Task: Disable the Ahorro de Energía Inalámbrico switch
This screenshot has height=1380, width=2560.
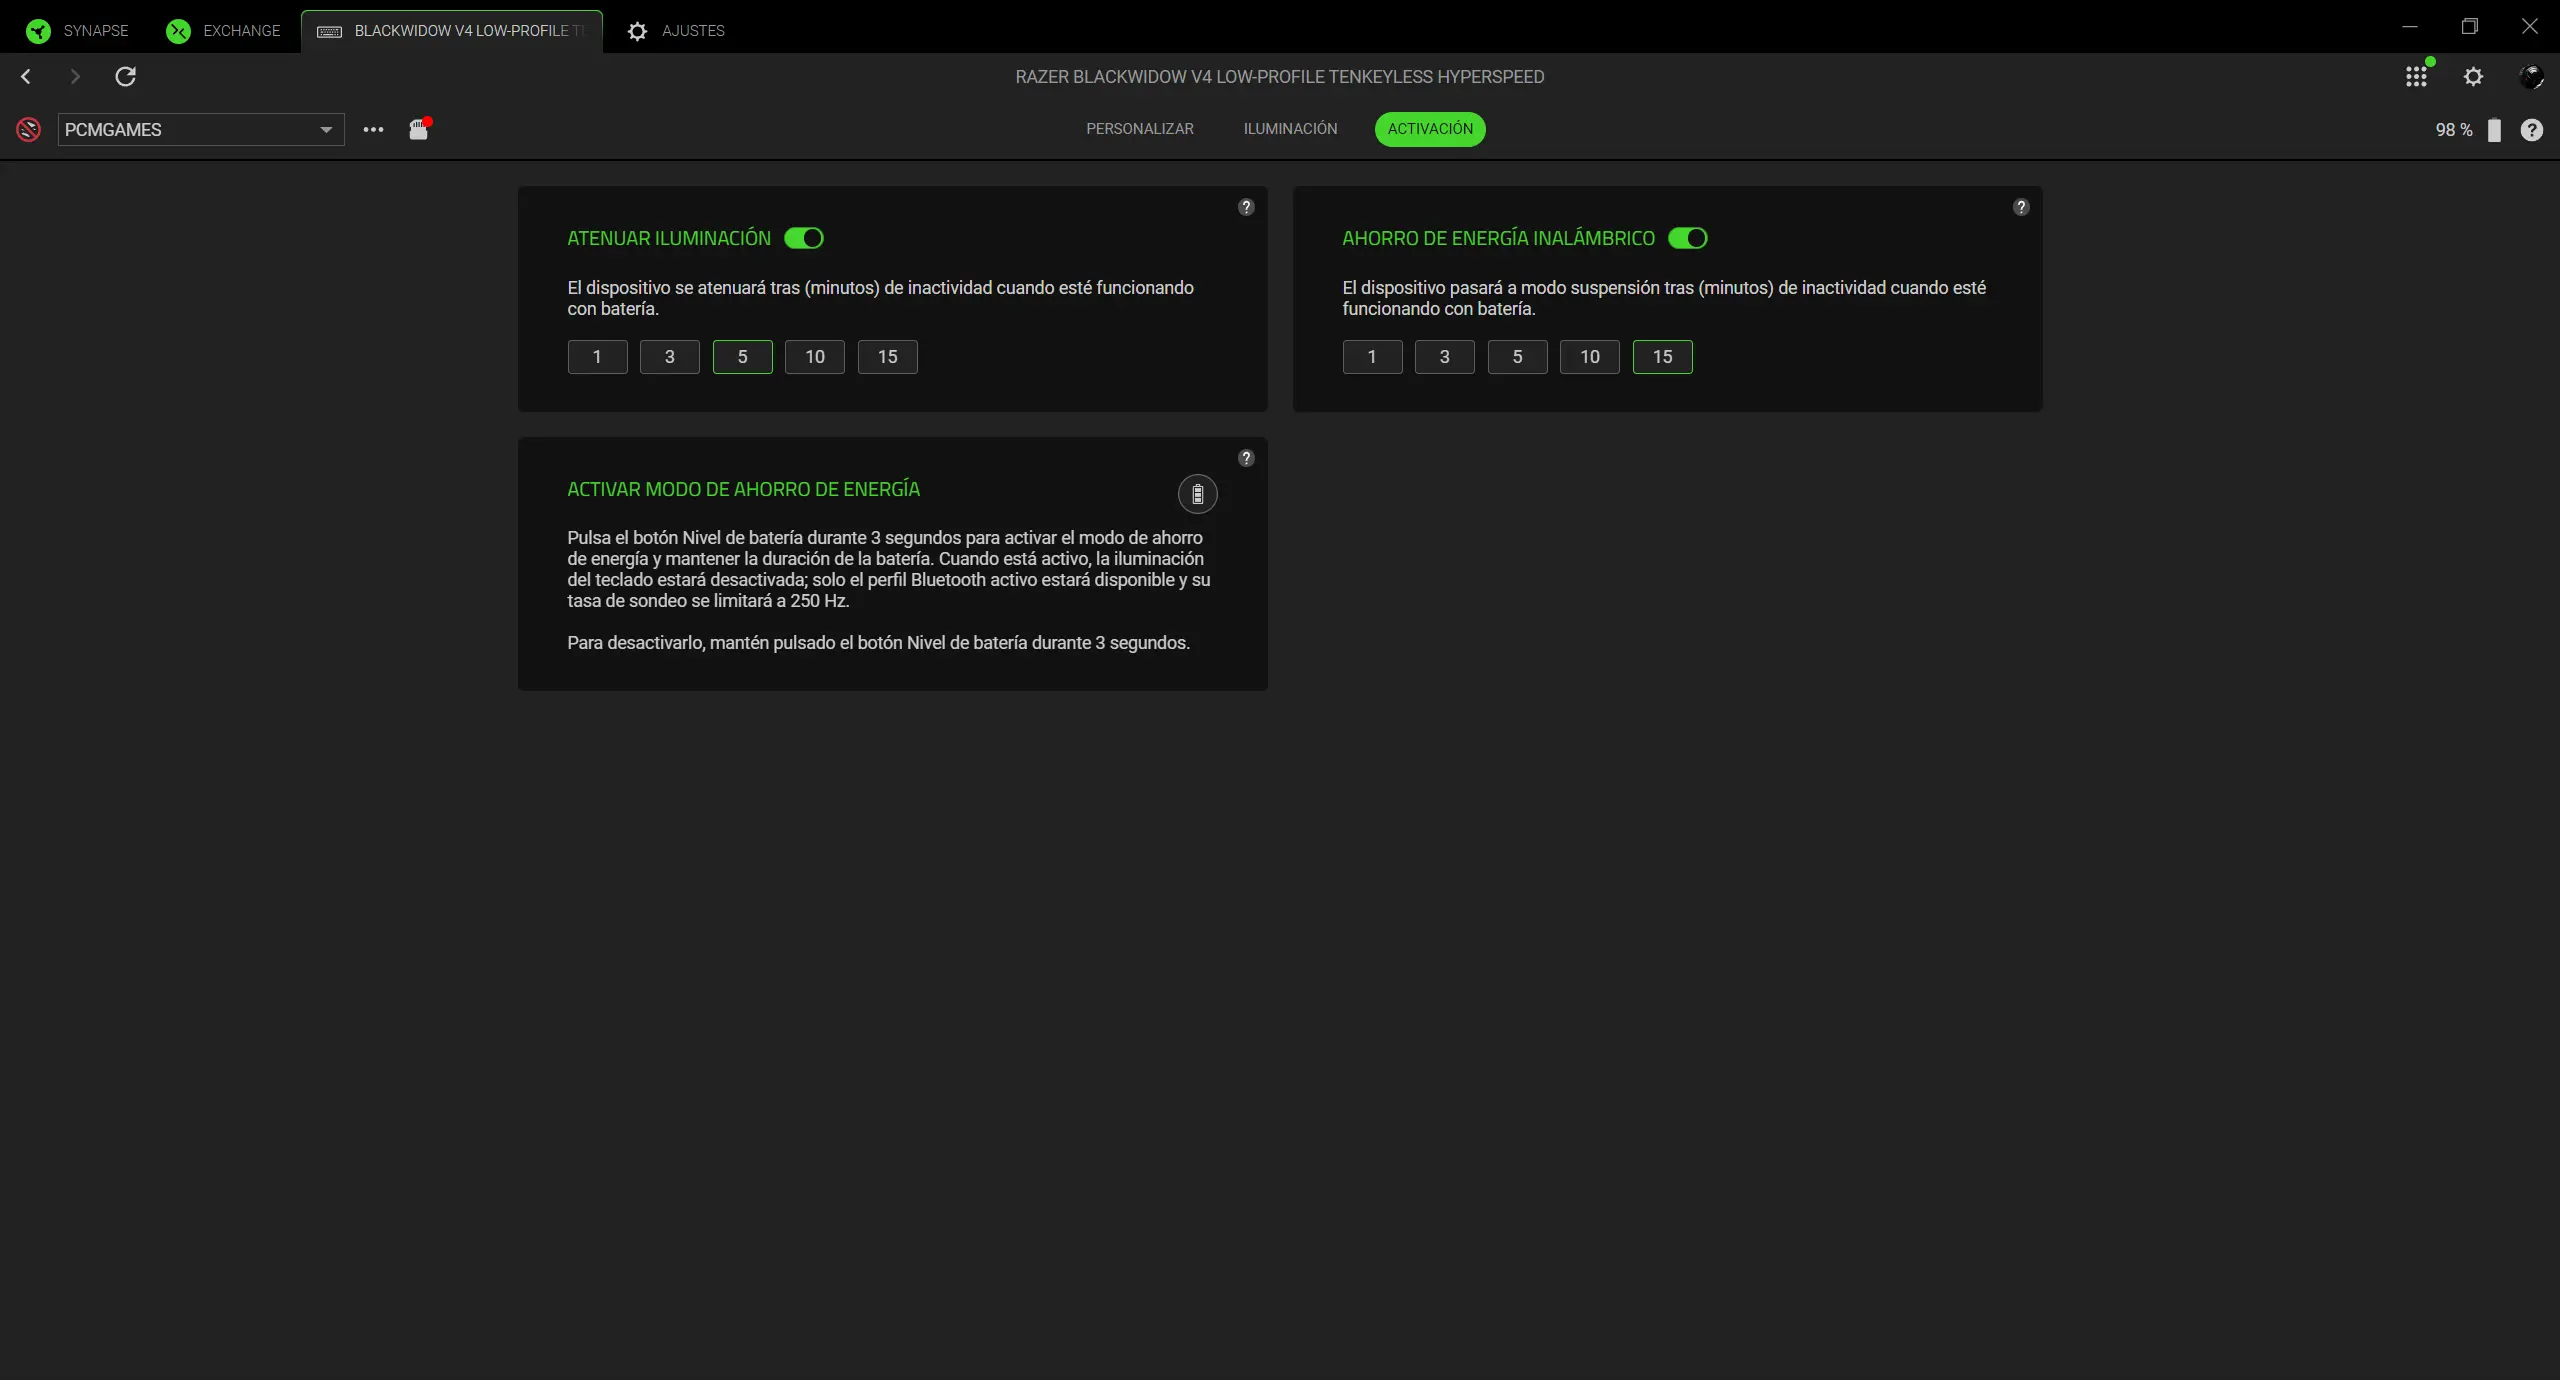Action: (1688, 238)
